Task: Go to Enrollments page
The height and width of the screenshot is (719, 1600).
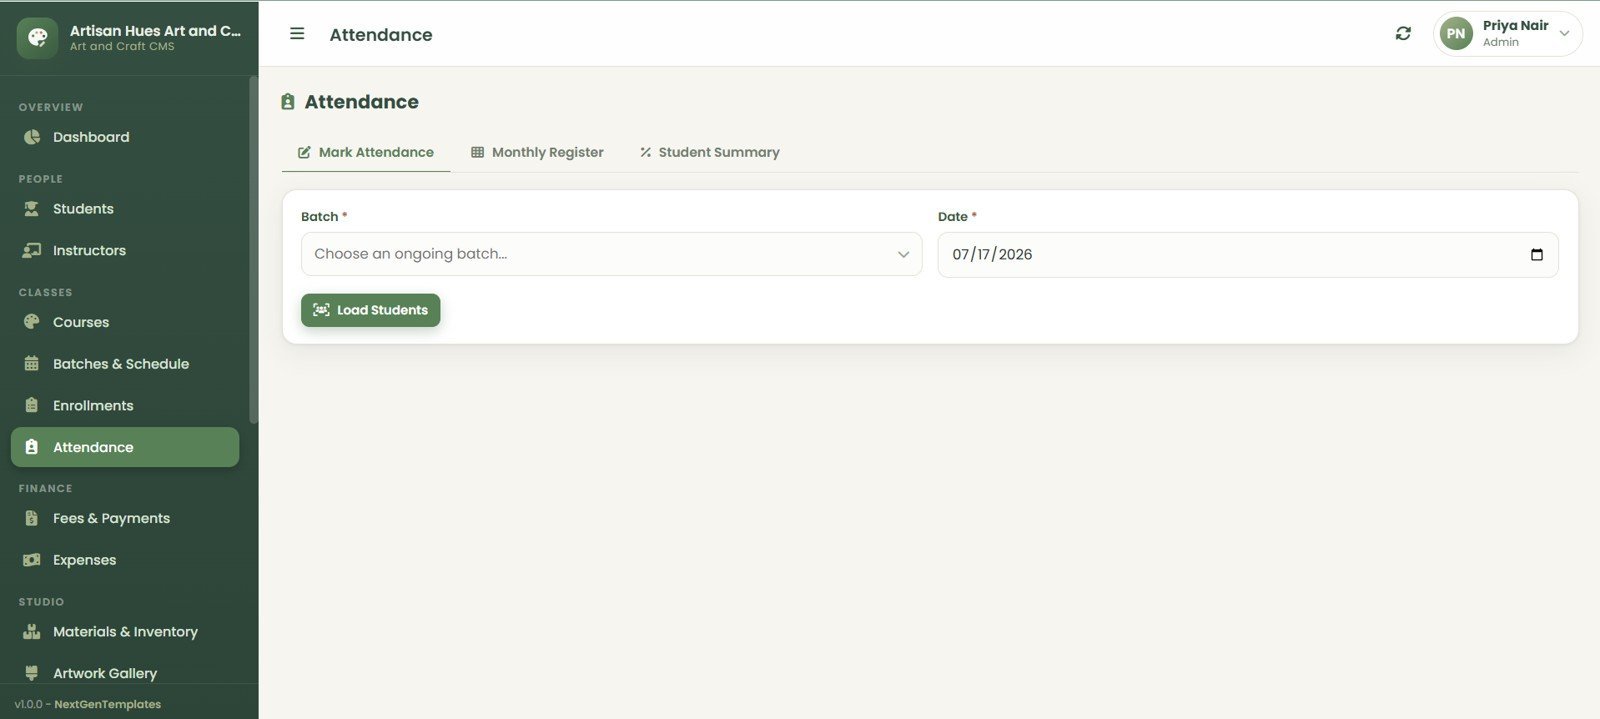Action: pyautogui.click(x=125, y=406)
